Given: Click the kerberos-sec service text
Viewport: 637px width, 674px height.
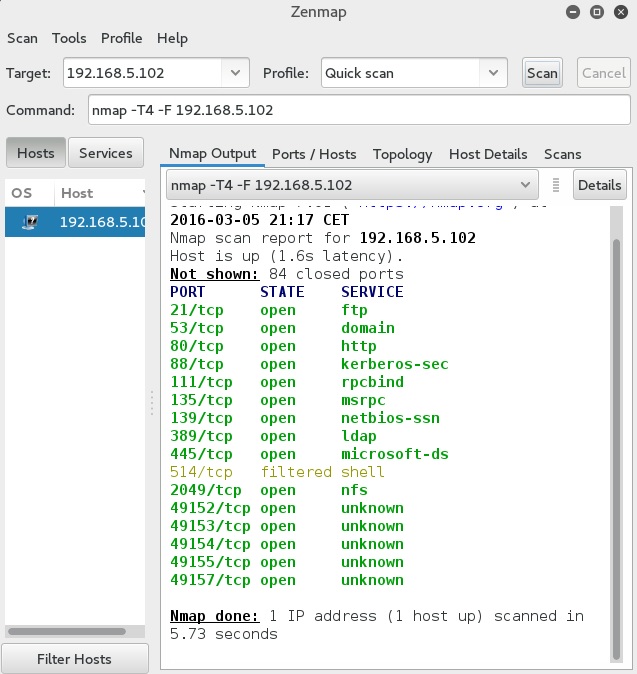Looking at the screenshot, I should [x=395, y=364].
